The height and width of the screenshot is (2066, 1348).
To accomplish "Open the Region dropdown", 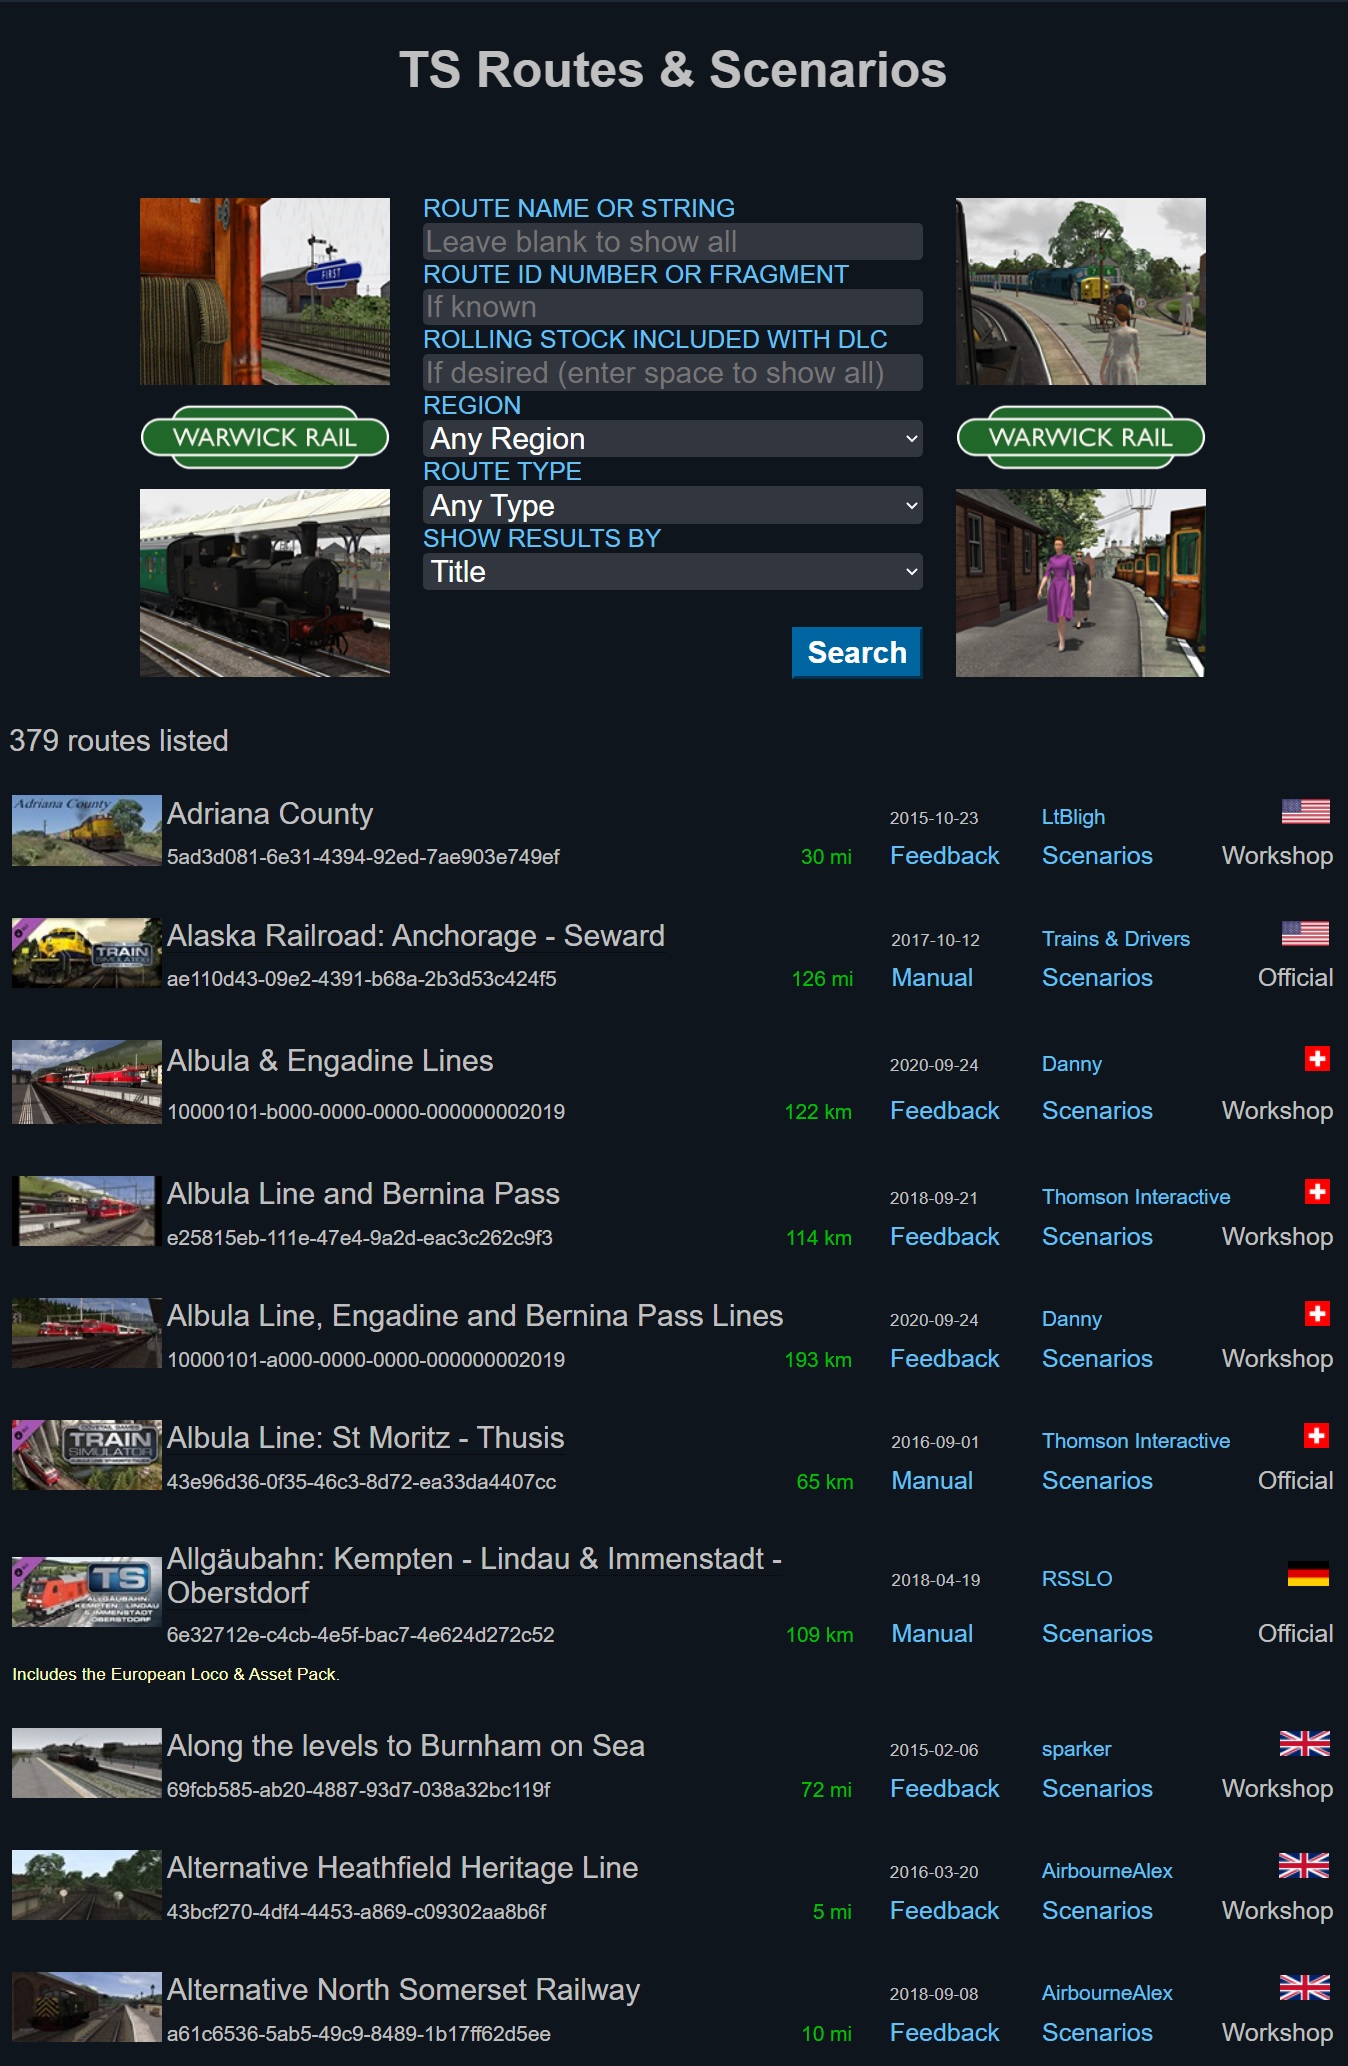I will (673, 438).
